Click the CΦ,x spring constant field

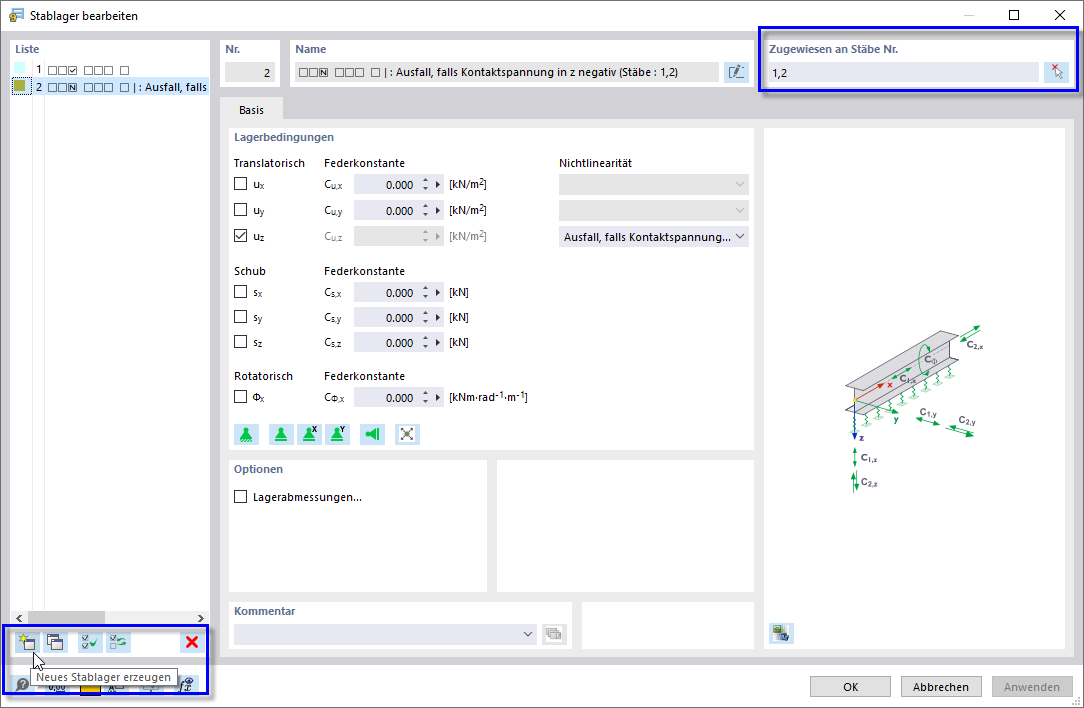coord(385,398)
